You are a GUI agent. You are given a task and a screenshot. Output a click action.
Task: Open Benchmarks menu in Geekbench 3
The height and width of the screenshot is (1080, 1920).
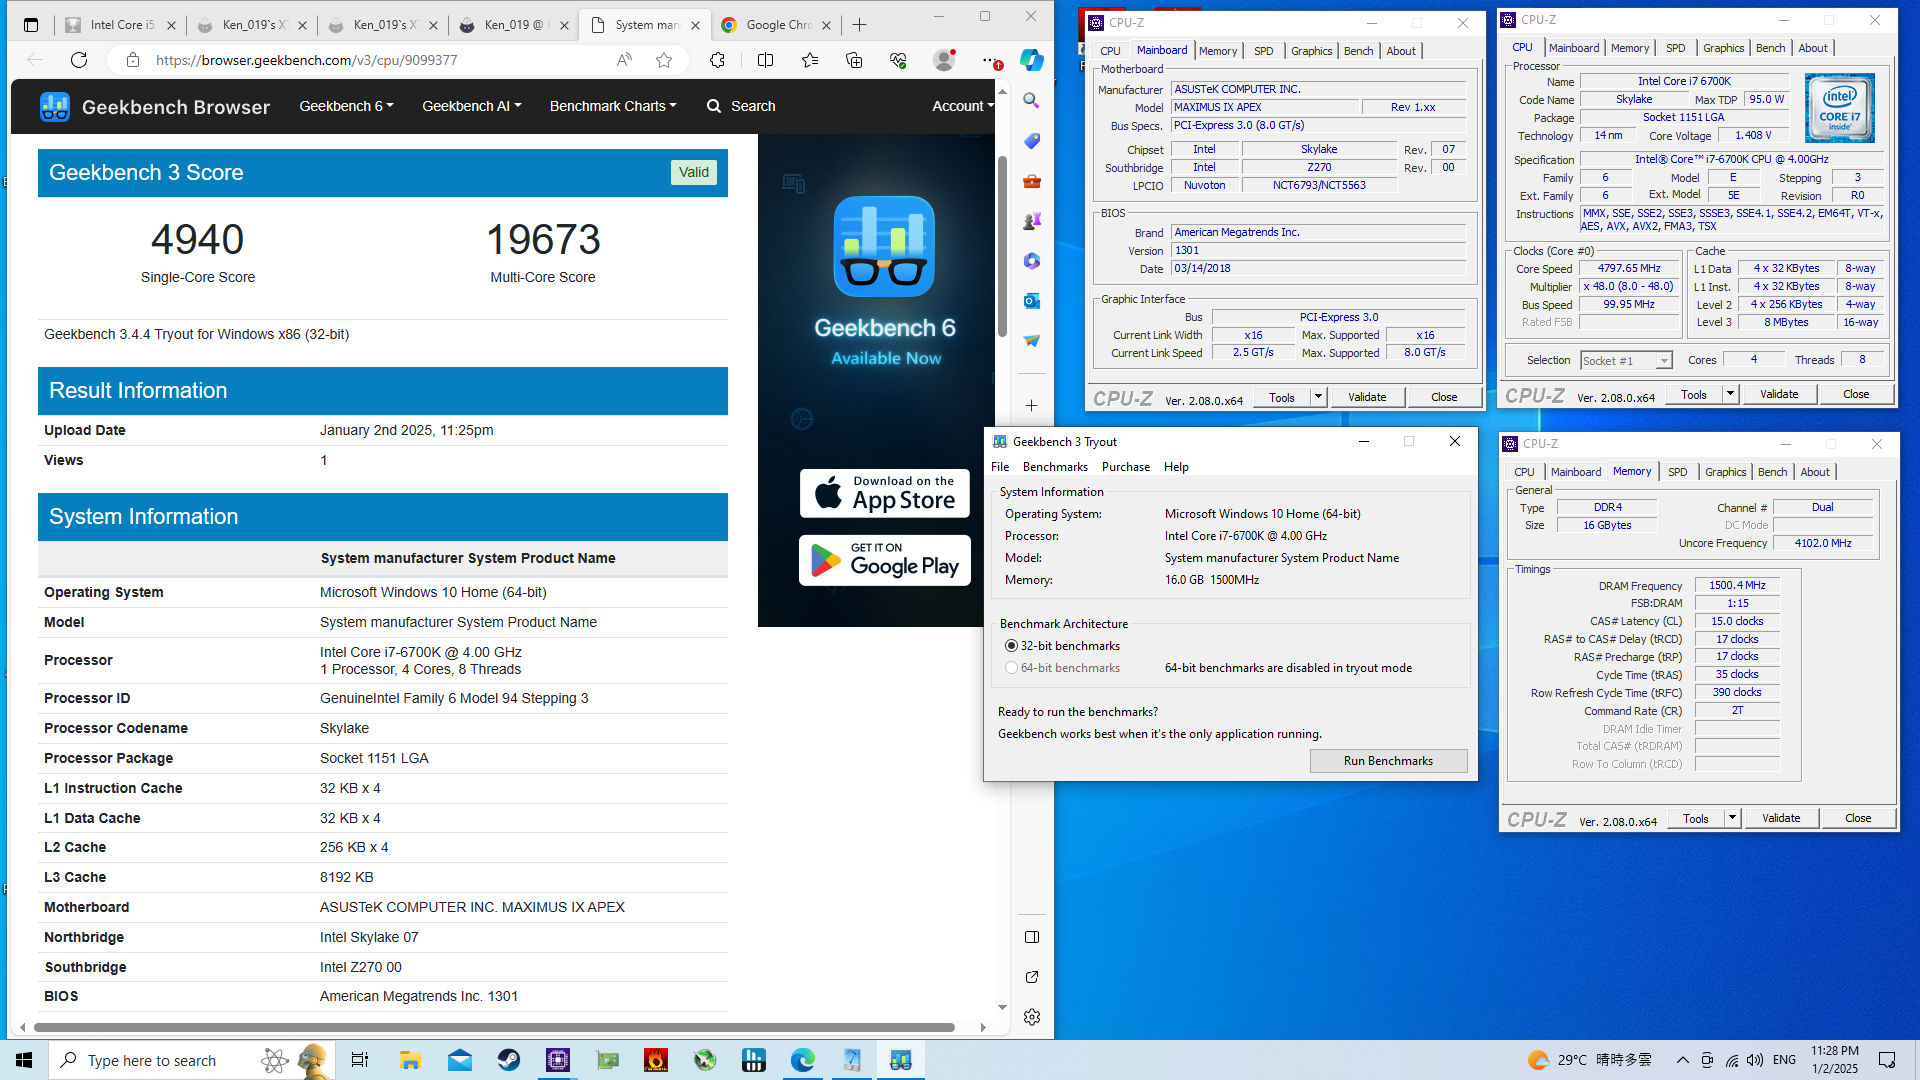[1055, 467]
